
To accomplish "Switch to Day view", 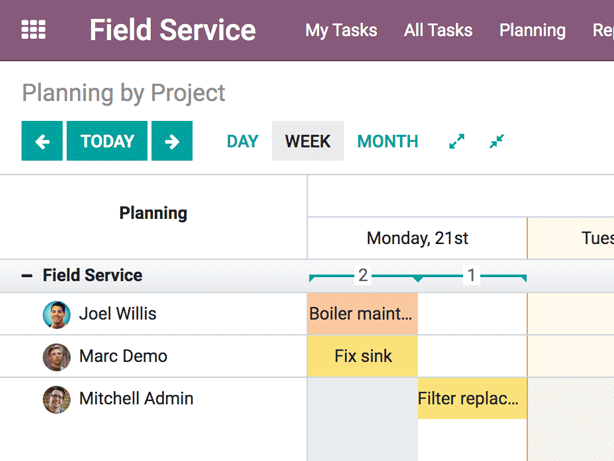I will coord(242,141).
